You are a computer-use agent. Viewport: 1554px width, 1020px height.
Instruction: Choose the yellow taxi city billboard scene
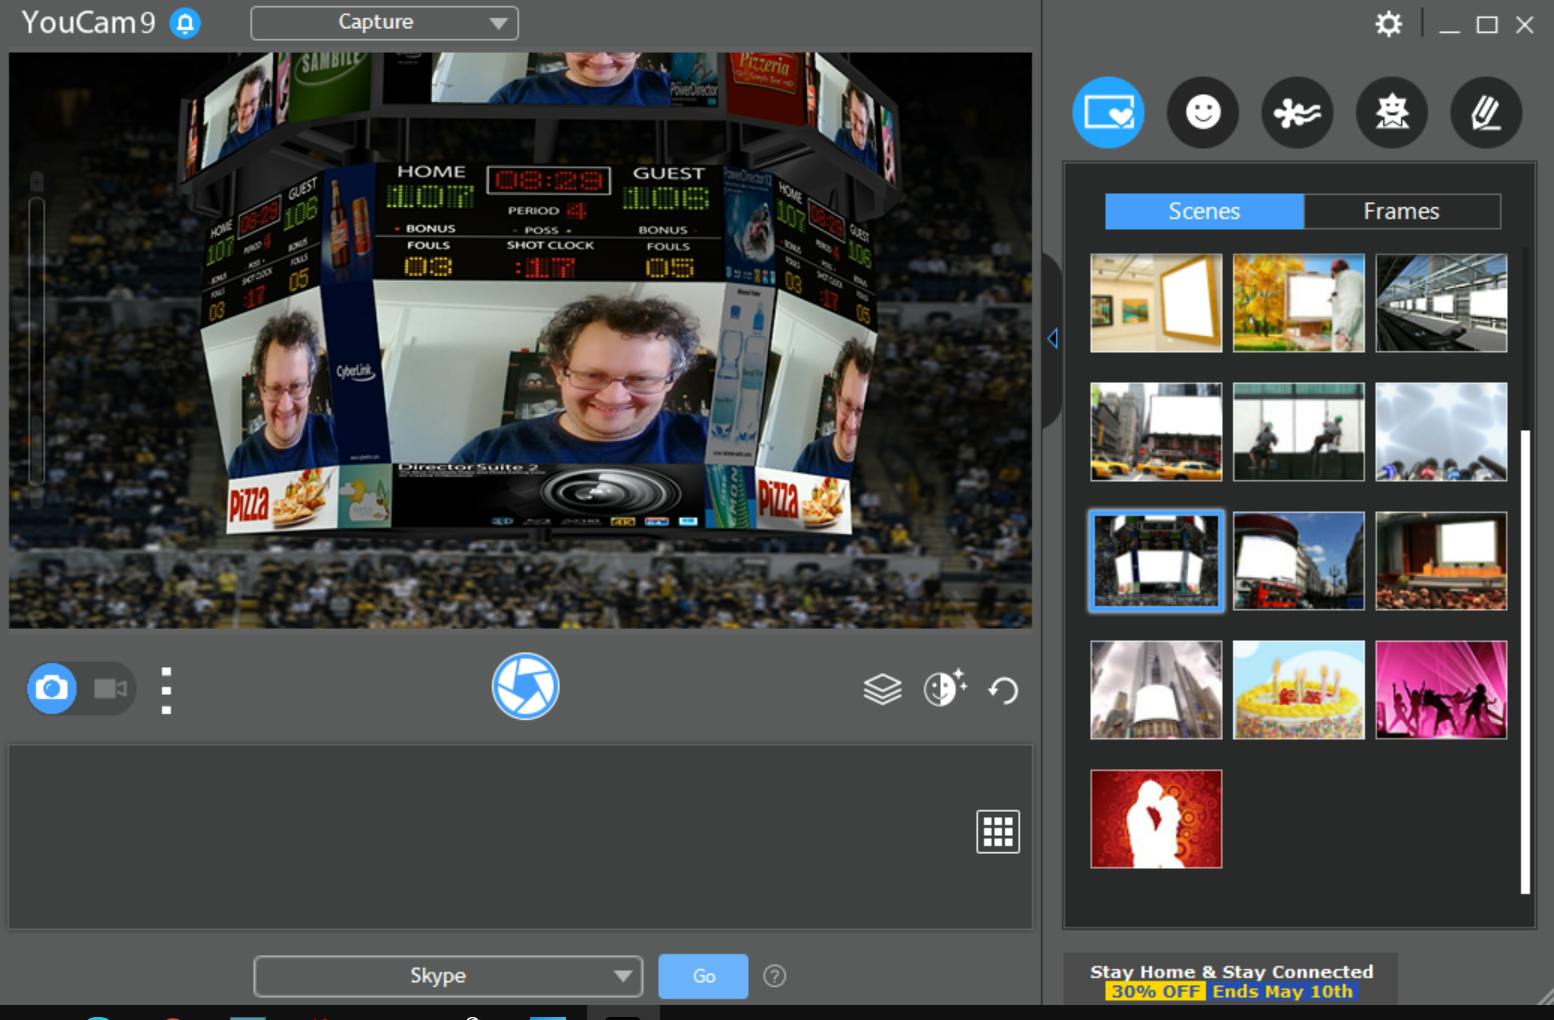click(x=1156, y=432)
